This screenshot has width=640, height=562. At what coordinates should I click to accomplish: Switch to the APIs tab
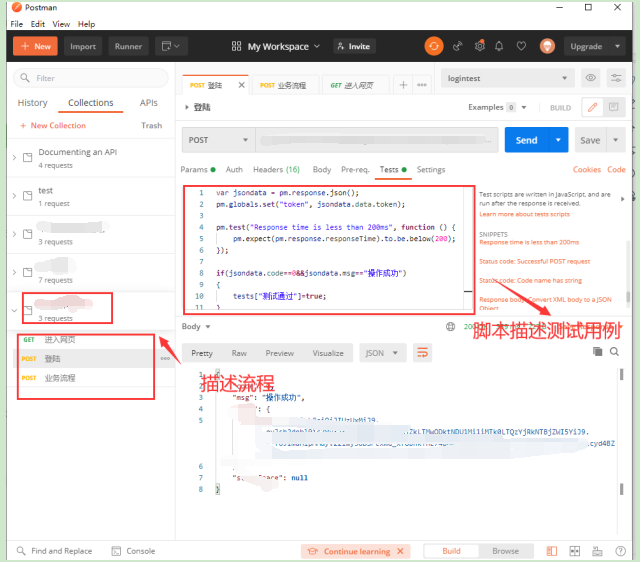pyautogui.click(x=148, y=103)
